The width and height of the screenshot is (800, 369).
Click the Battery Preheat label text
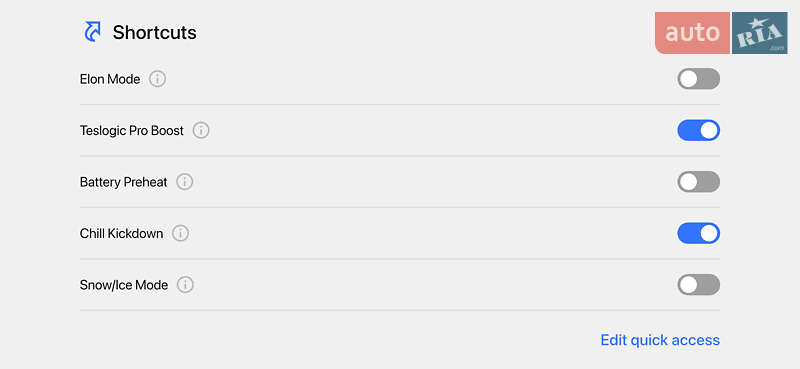tap(123, 182)
